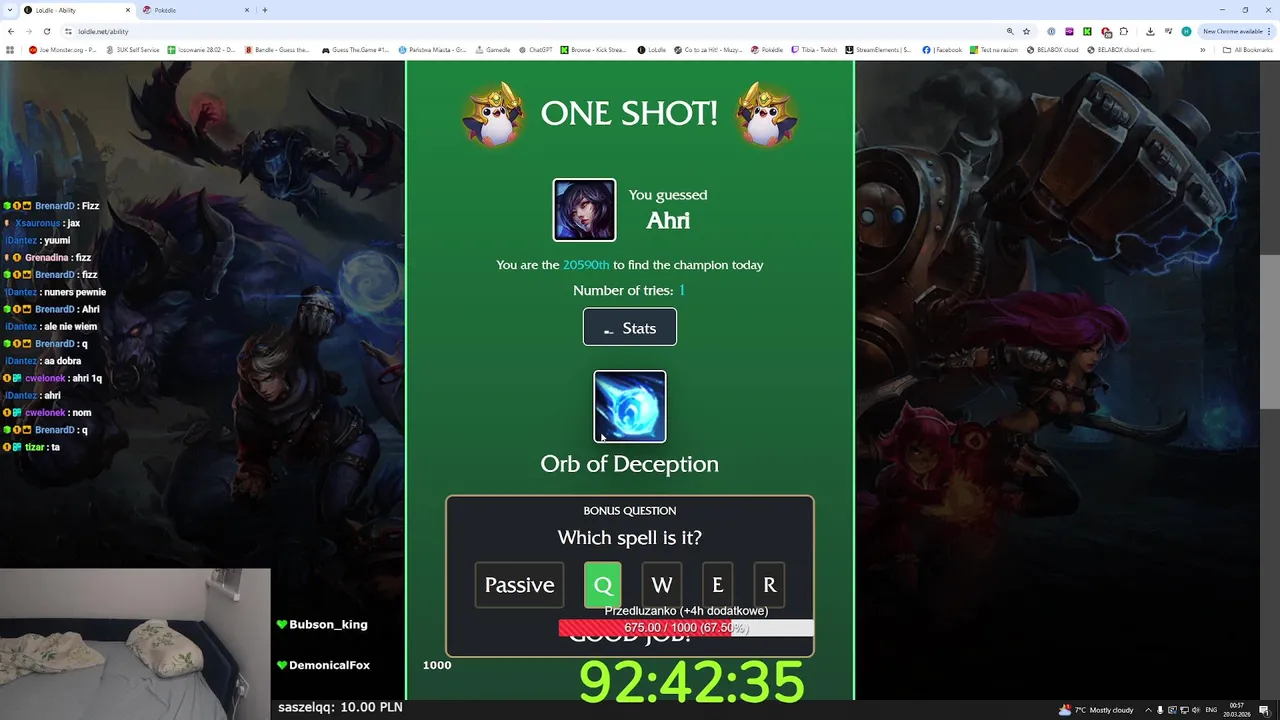
Task: Open the apps grid in bookmarks bar
Action: 10,49
